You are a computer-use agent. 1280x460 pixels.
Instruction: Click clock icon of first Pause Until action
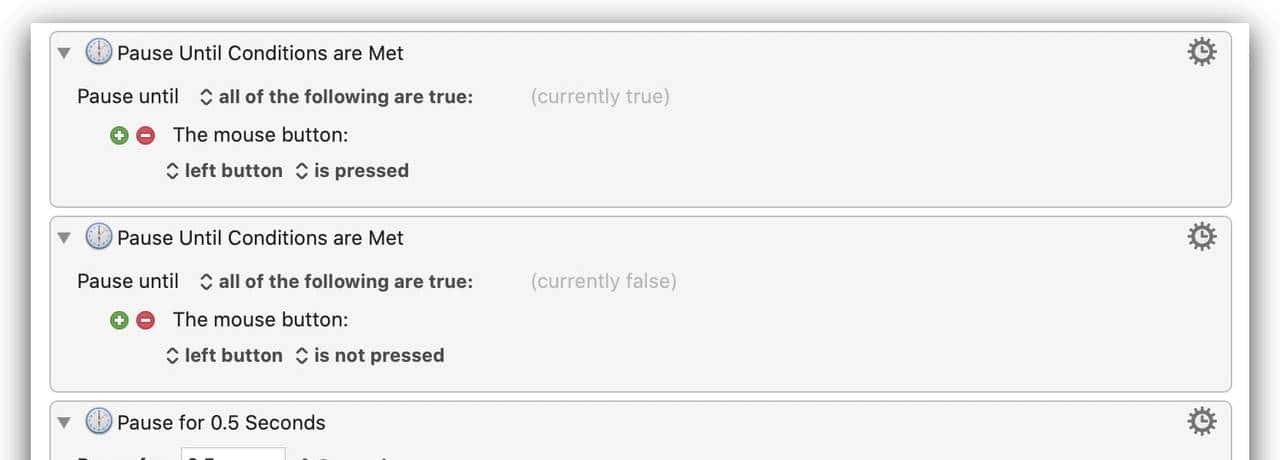pos(99,52)
